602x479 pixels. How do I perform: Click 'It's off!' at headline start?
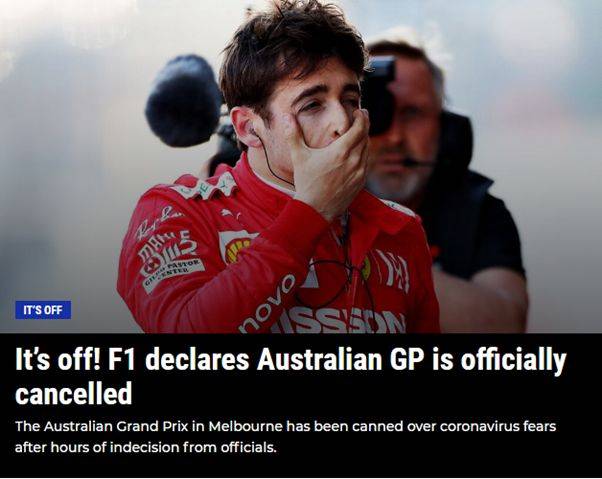58,360
